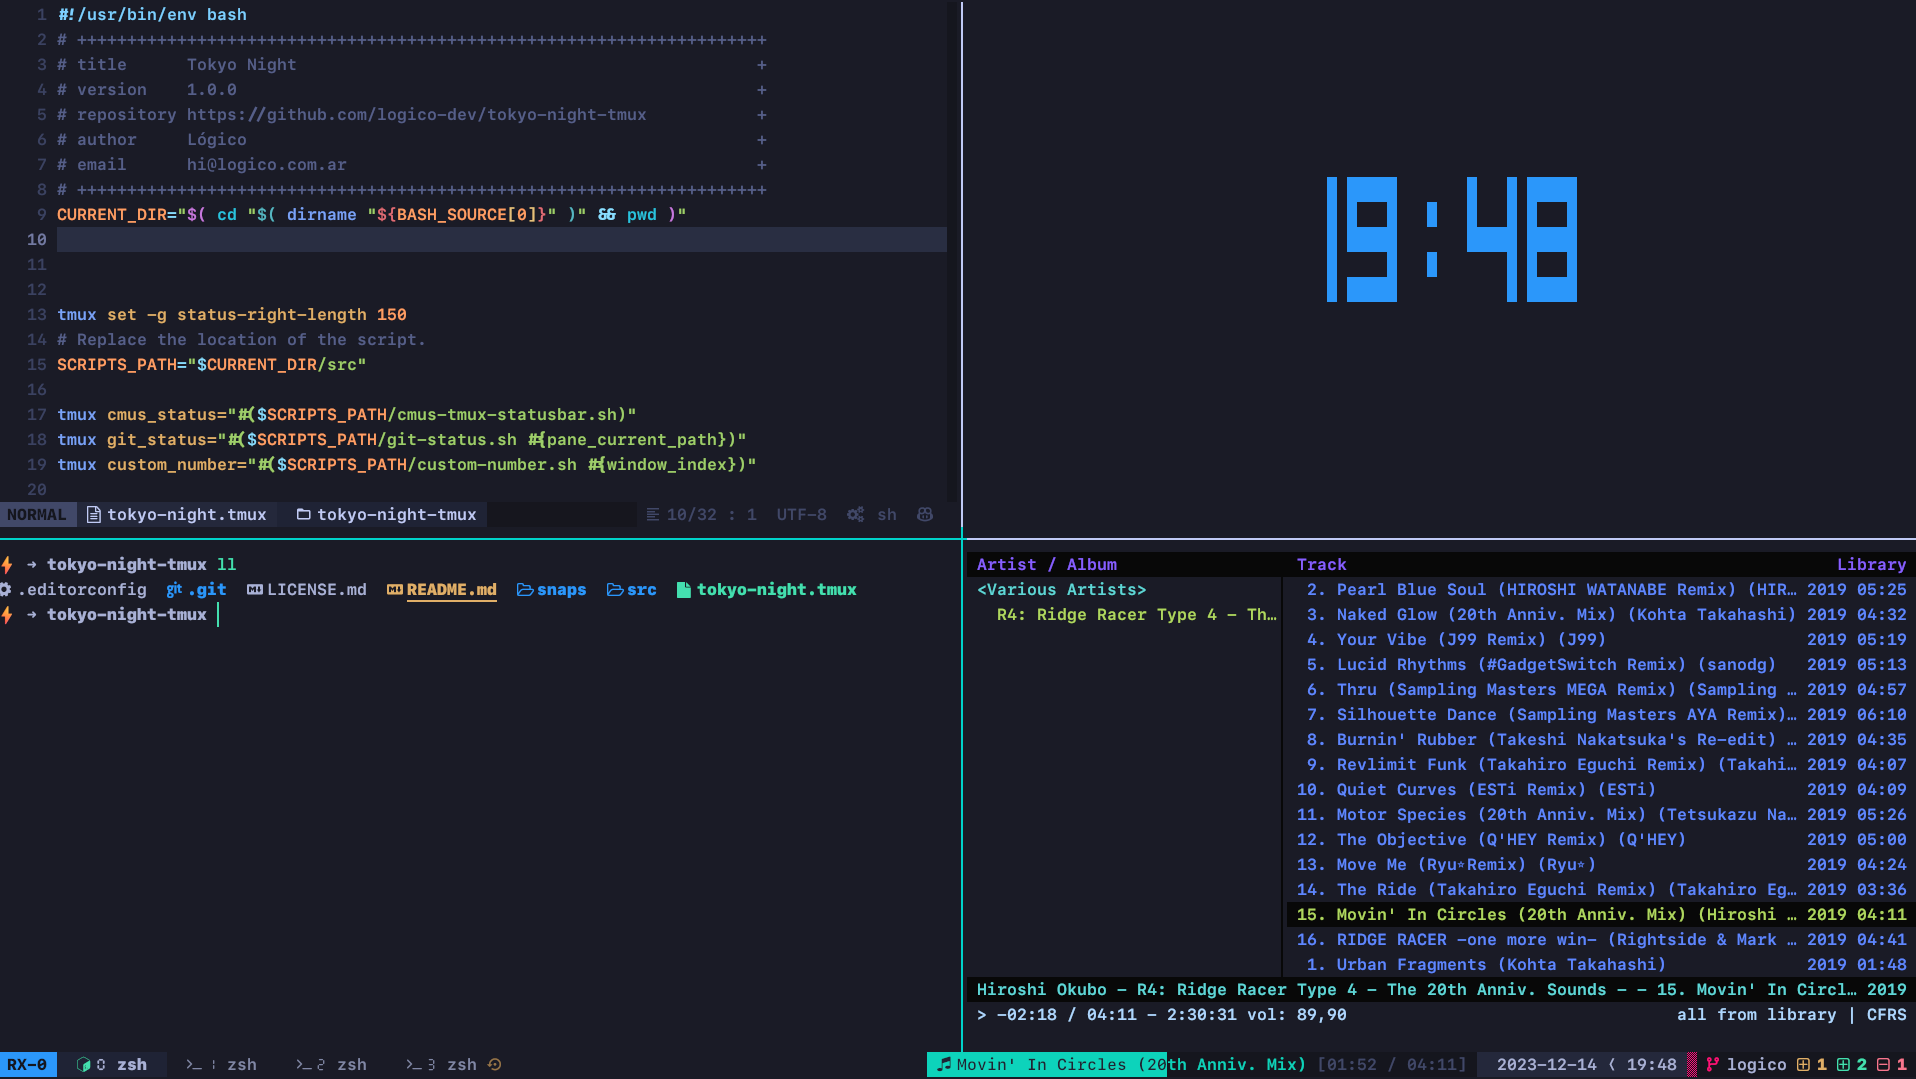The image size is (1916, 1079).
Task: Switch to tmux window 1 zsh
Action: [222, 1065]
